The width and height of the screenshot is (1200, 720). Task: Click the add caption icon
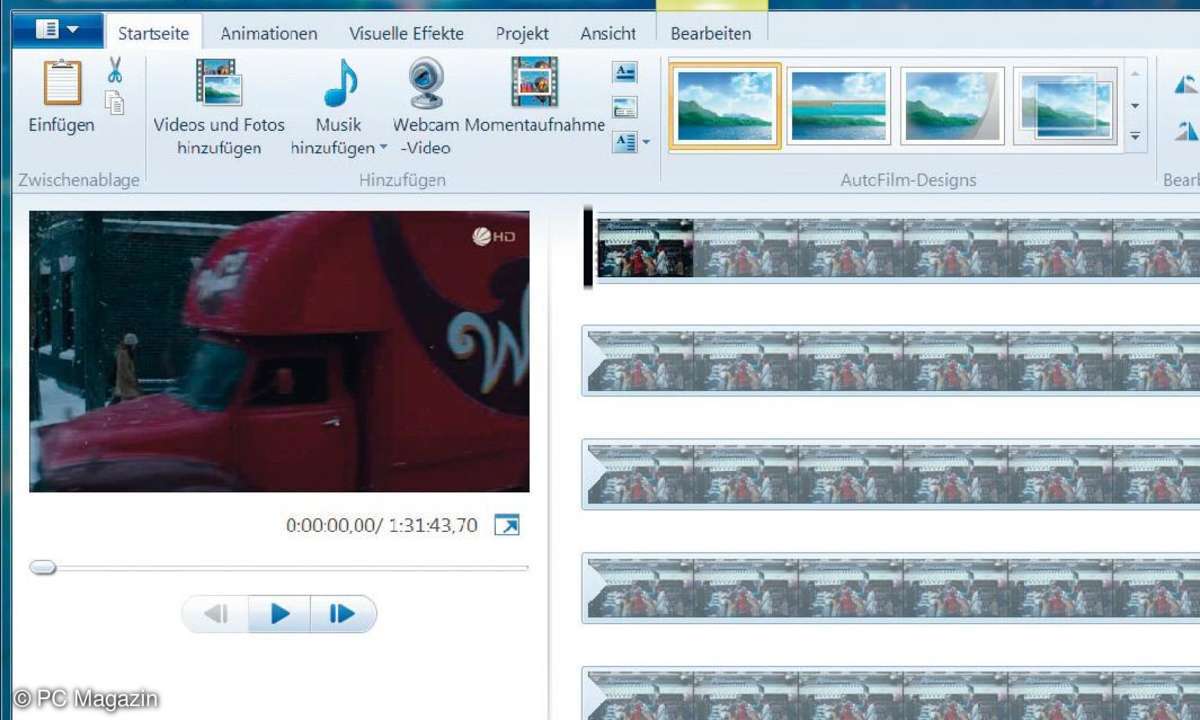tap(625, 107)
